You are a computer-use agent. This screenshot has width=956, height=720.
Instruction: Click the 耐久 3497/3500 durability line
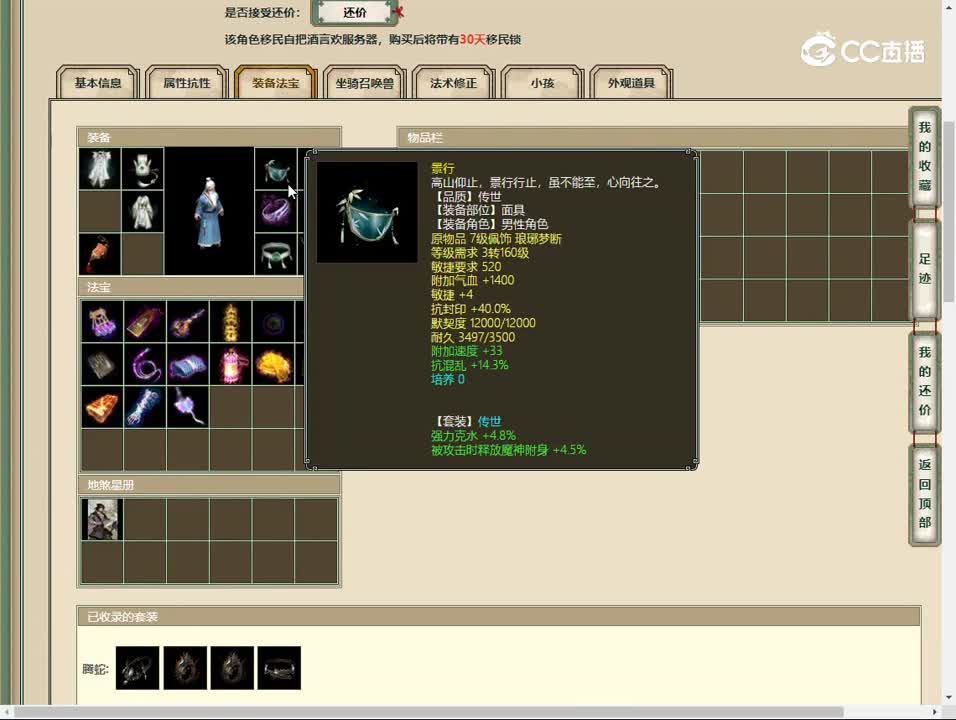[473, 337]
